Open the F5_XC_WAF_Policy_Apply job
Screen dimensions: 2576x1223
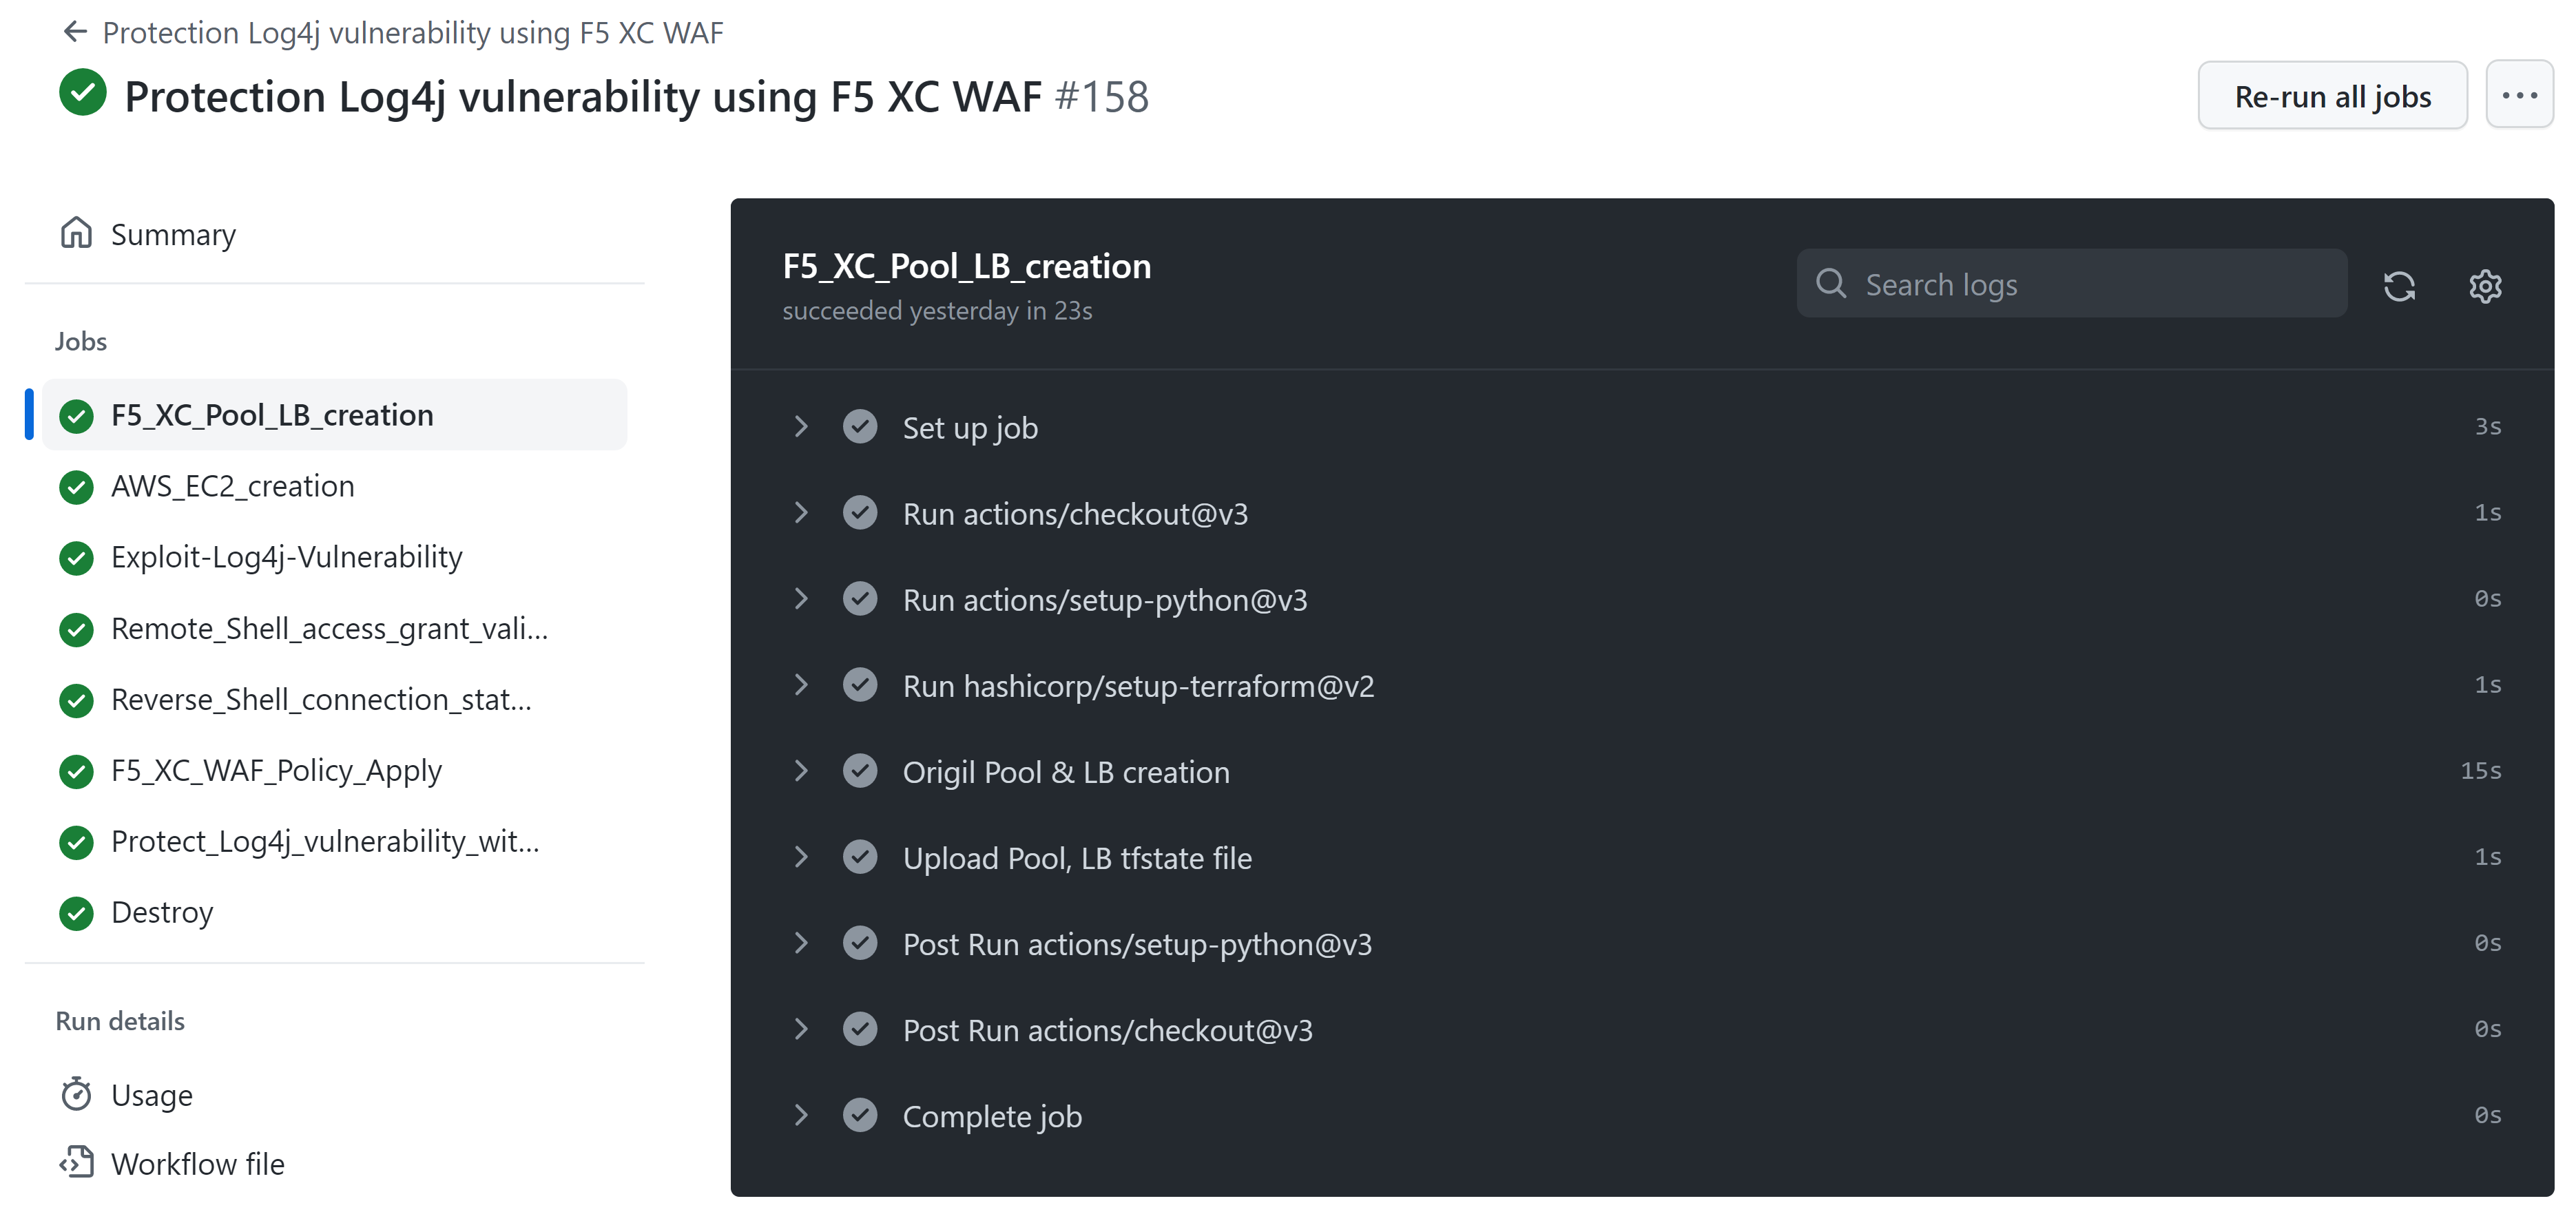pyautogui.click(x=276, y=770)
